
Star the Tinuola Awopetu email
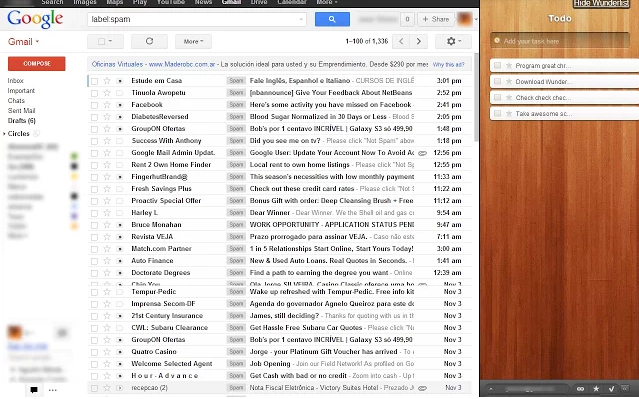coord(107,93)
